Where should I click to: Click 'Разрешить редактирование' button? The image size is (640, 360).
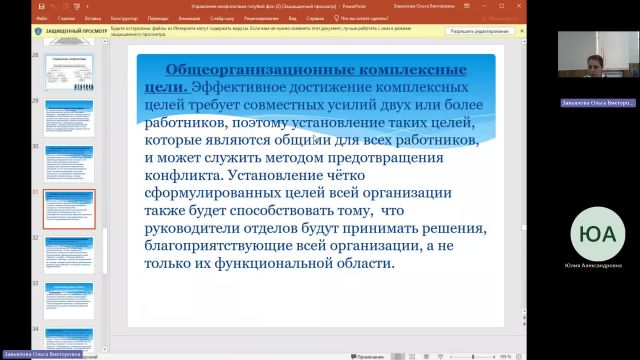[480, 31]
